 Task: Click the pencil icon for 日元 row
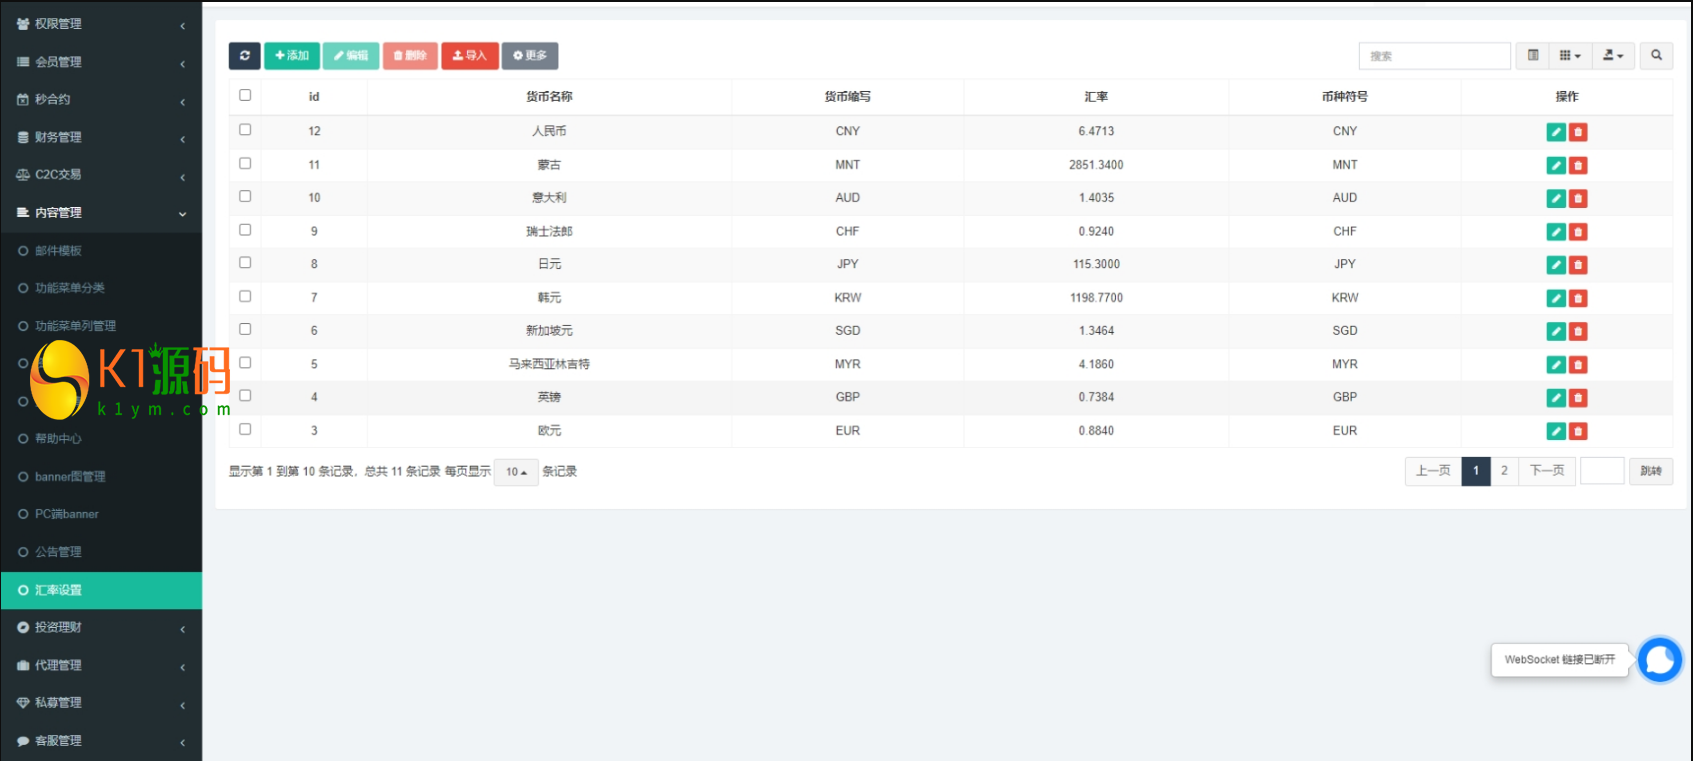[x=1556, y=265]
